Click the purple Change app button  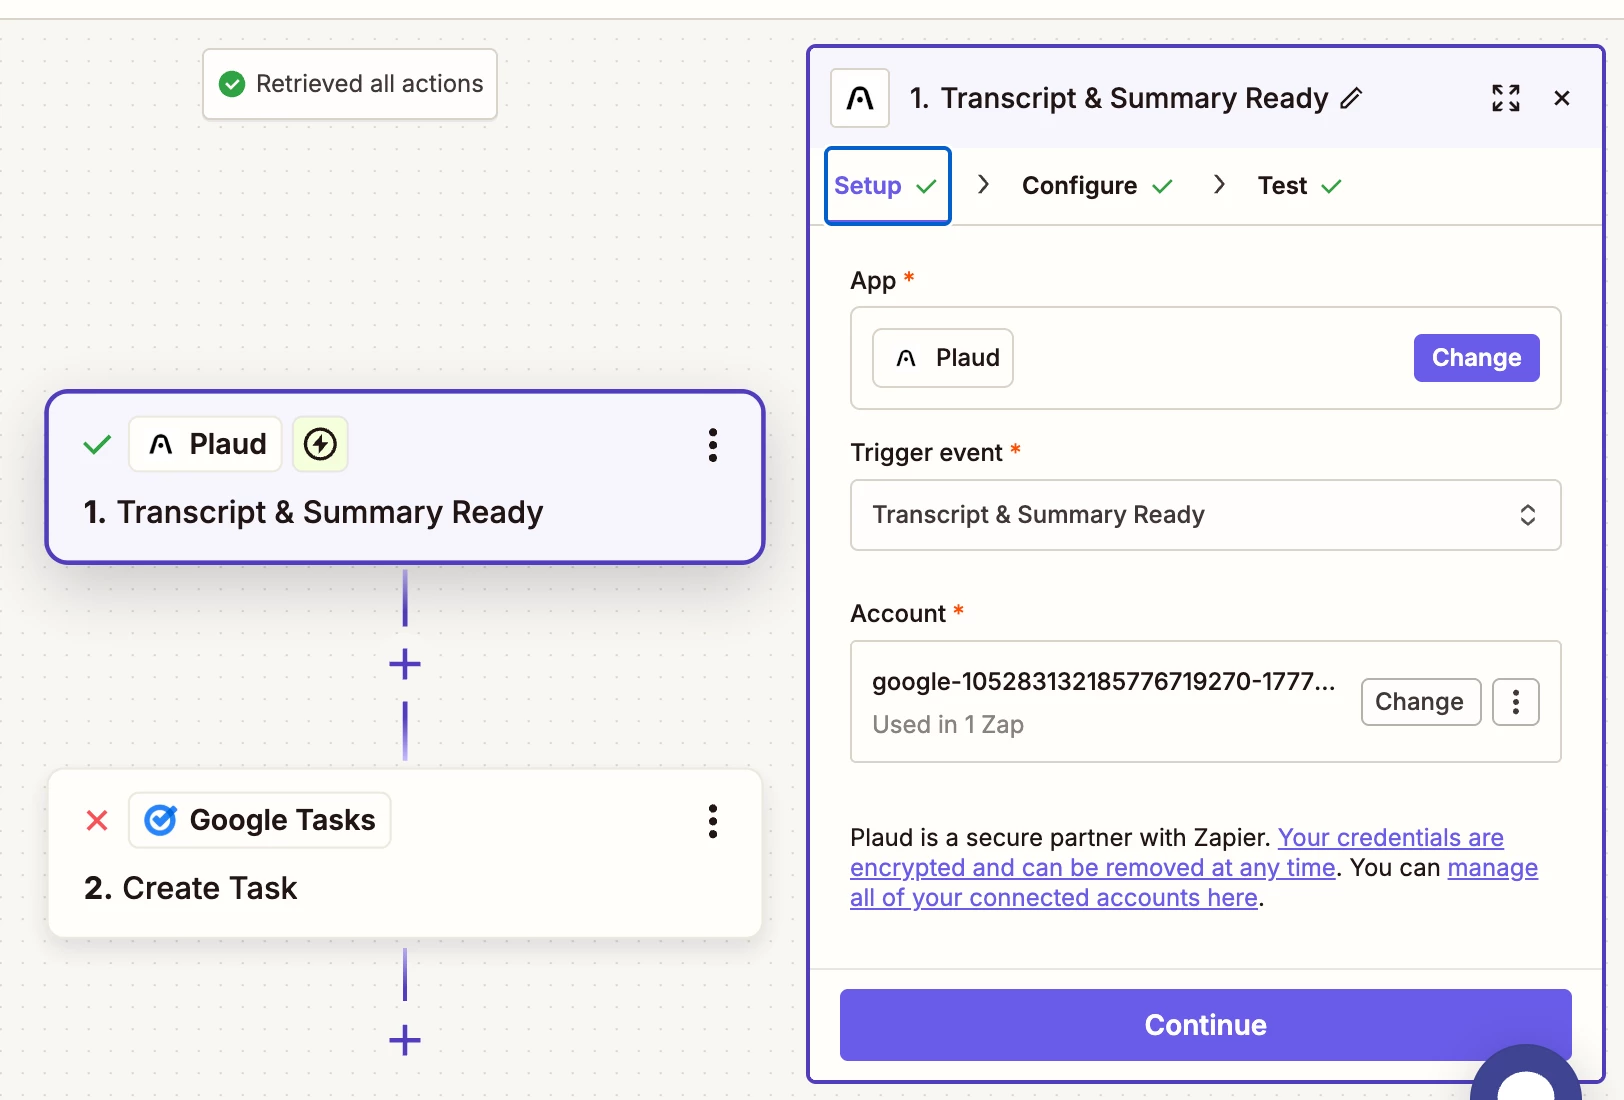pyautogui.click(x=1476, y=358)
